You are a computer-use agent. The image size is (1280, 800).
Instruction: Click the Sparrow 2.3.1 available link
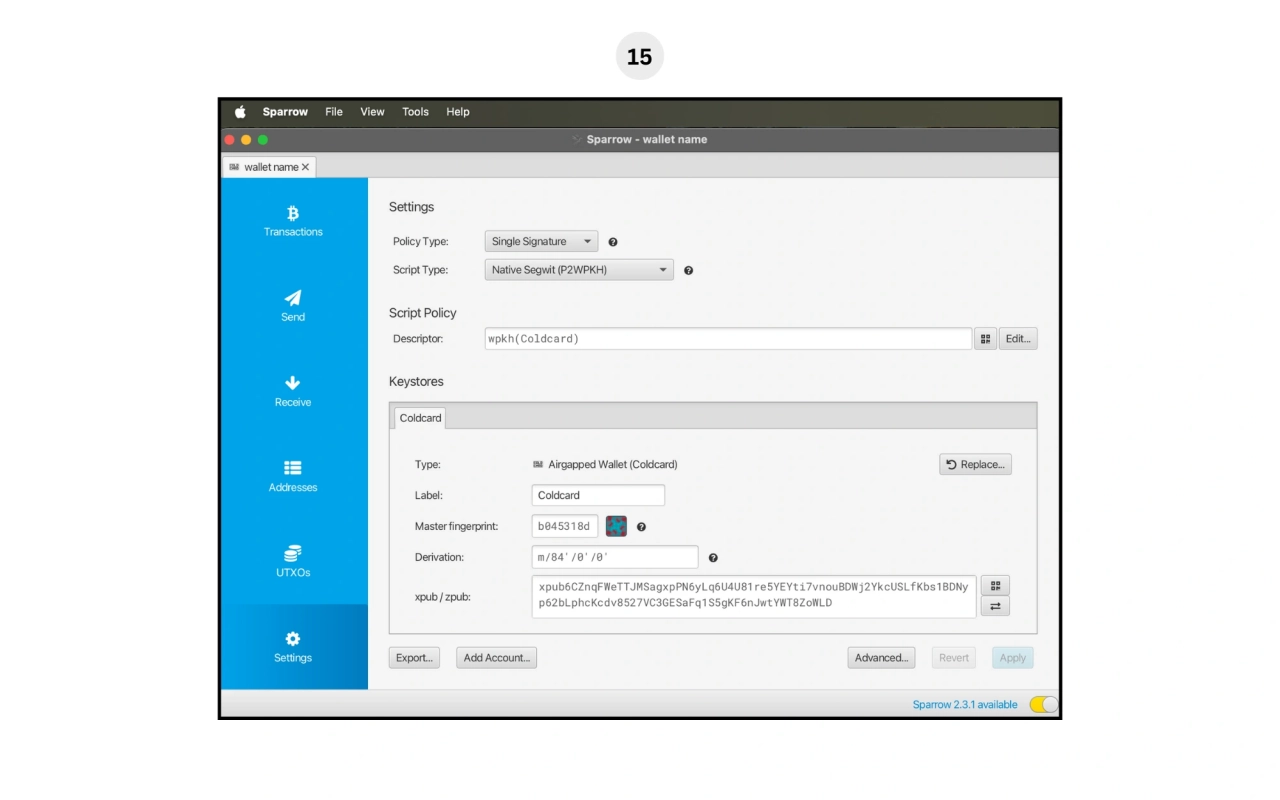[965, 705]
